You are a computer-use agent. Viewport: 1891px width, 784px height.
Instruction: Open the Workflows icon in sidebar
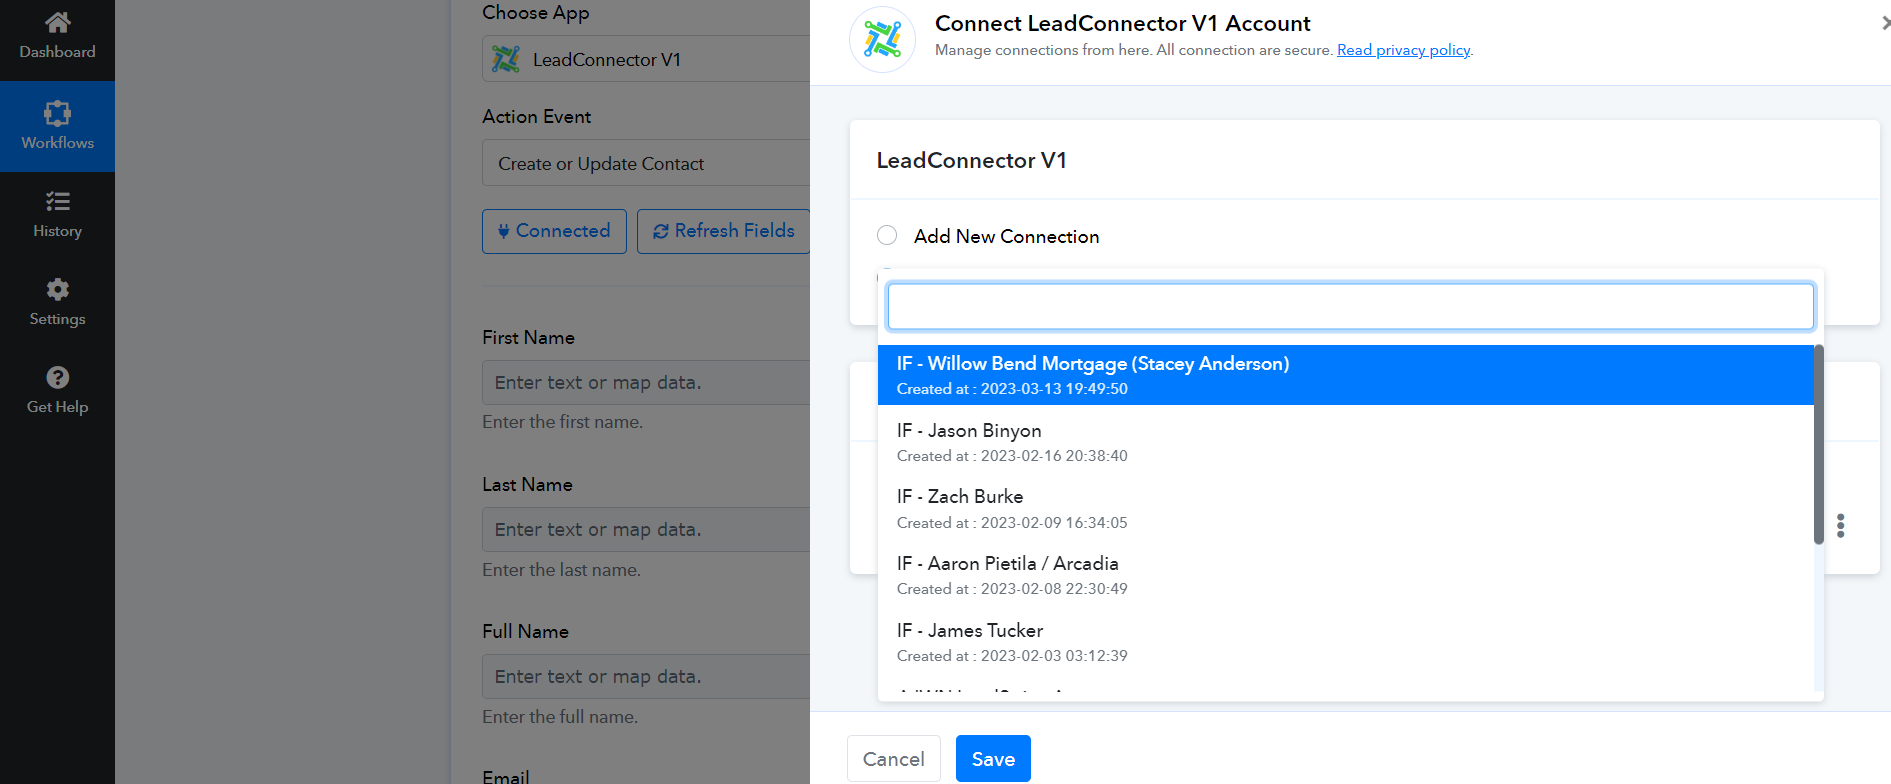[x=58, y=113]
